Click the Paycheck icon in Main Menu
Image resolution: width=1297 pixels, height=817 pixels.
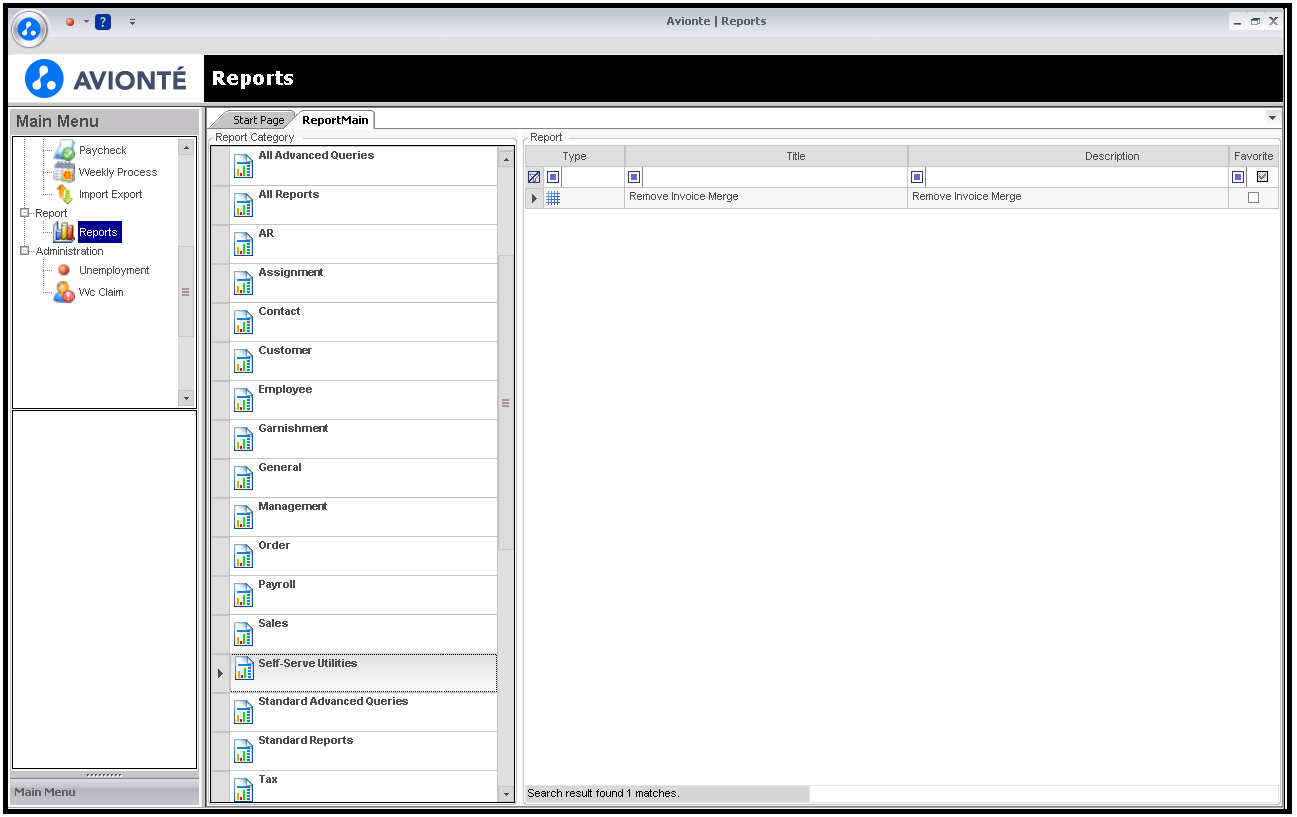pyautogui.click(x=64, y=150)
